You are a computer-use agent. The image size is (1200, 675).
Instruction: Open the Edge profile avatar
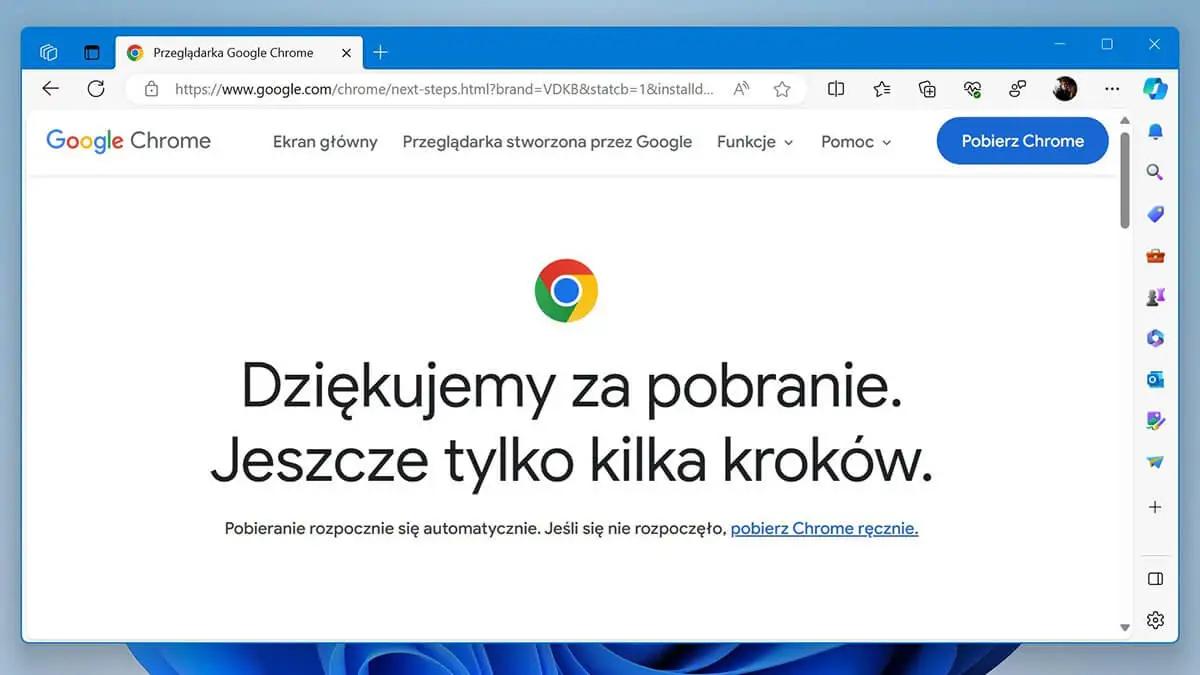(1065, 89)
